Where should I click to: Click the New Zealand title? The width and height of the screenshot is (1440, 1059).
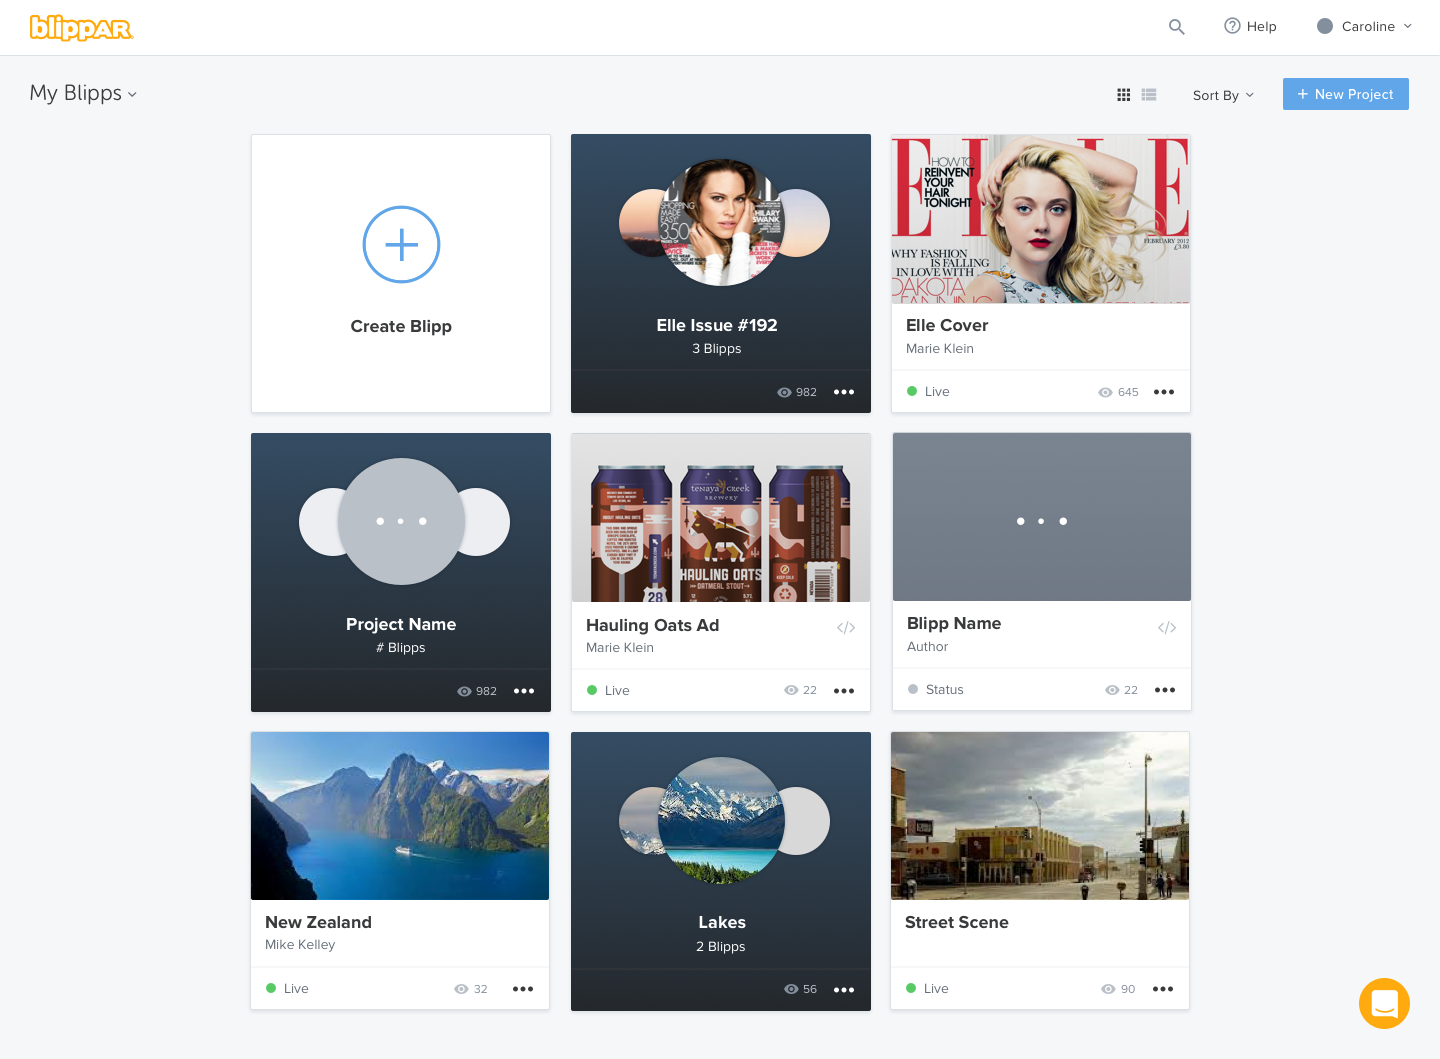(318, 922)
